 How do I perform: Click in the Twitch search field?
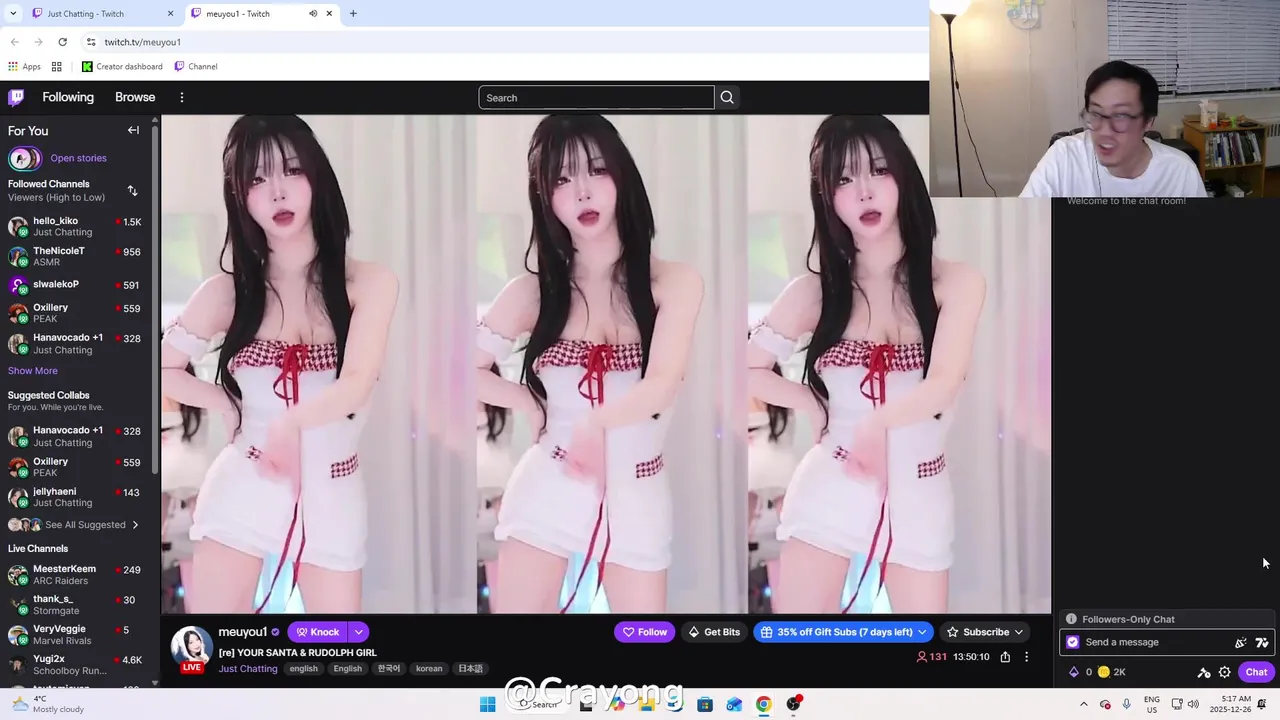coord(596,98)
